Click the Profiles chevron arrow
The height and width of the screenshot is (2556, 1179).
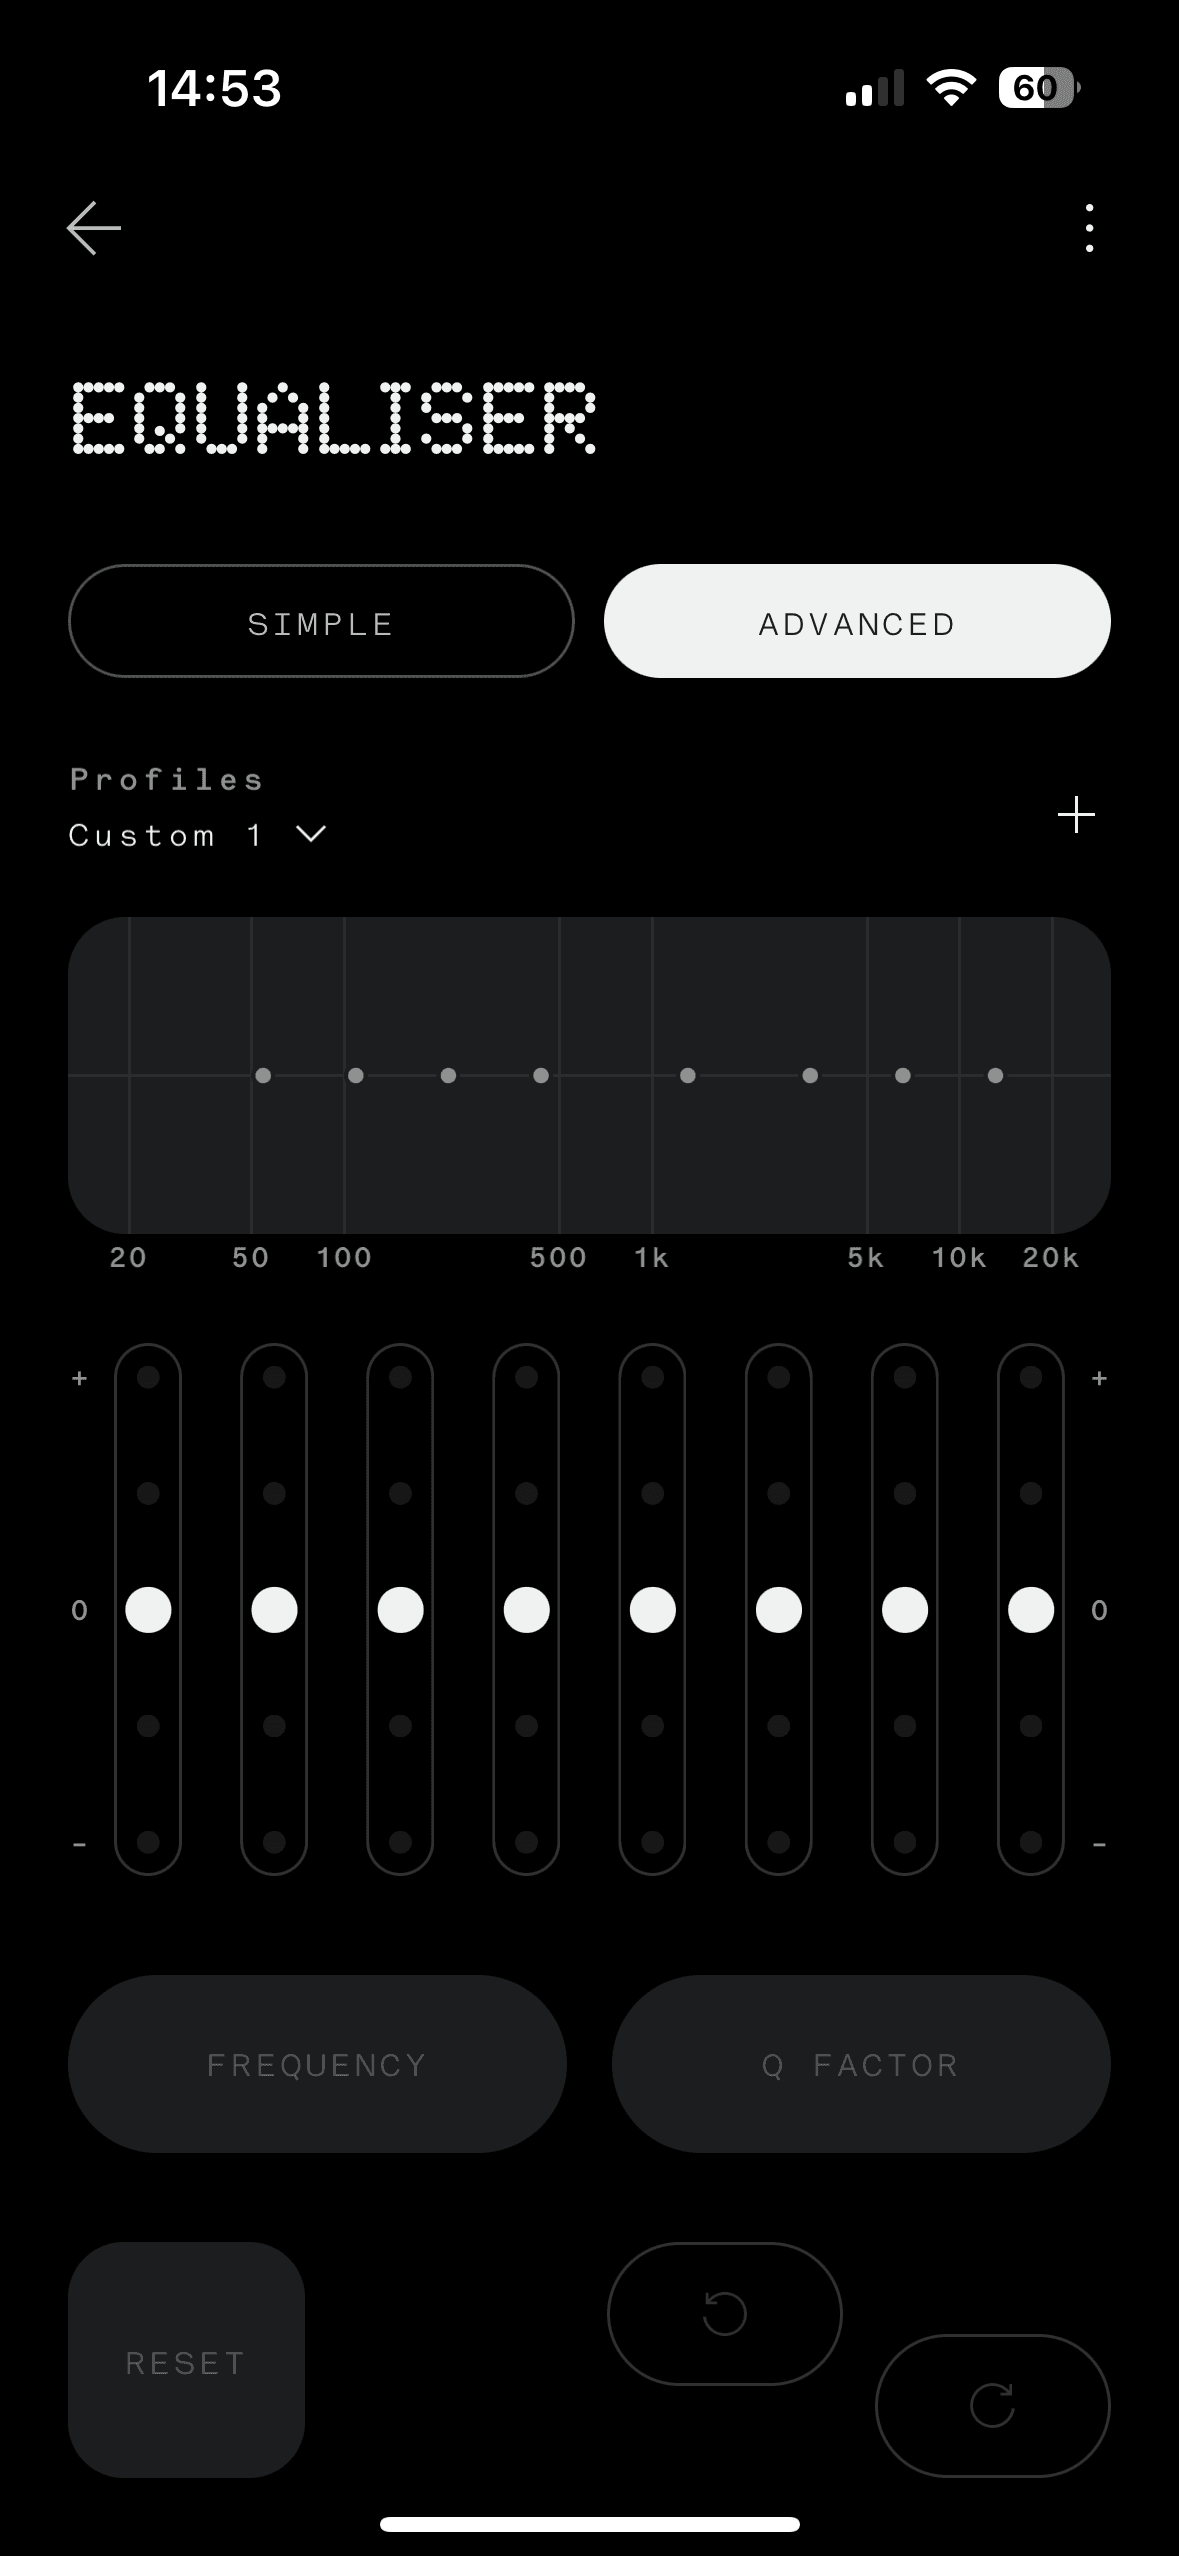pos(312,834)
